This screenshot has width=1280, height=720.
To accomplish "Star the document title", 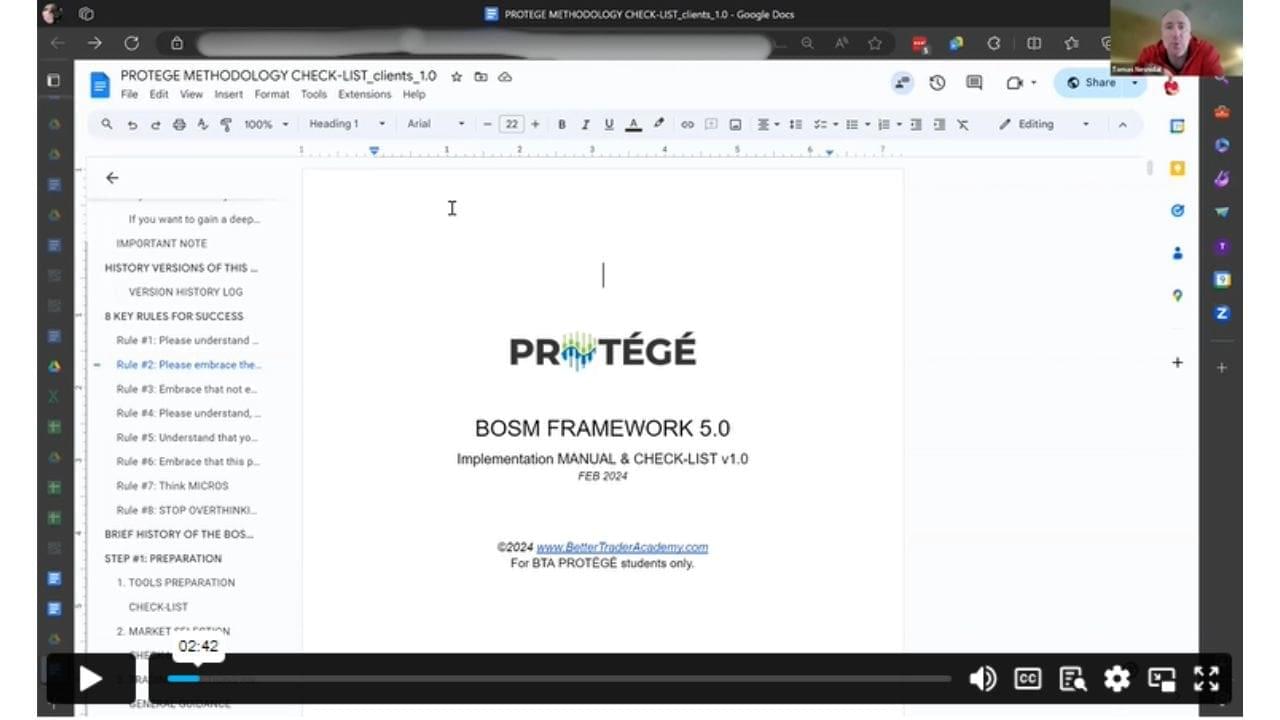I will pyautogui.click(x=457, y=76).
